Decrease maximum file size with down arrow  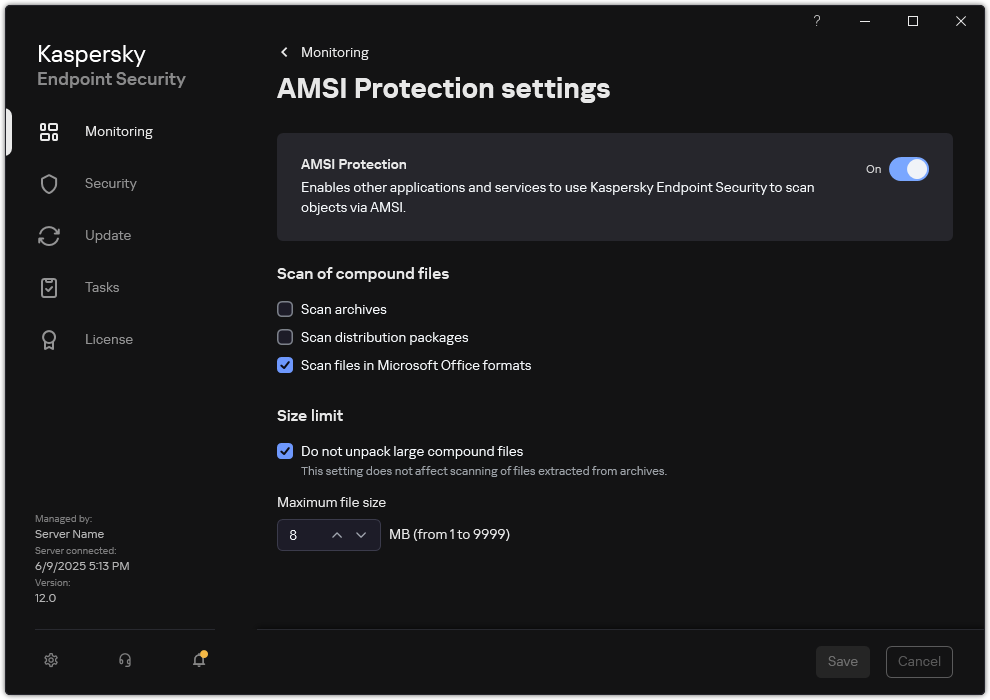pos(362,535)
